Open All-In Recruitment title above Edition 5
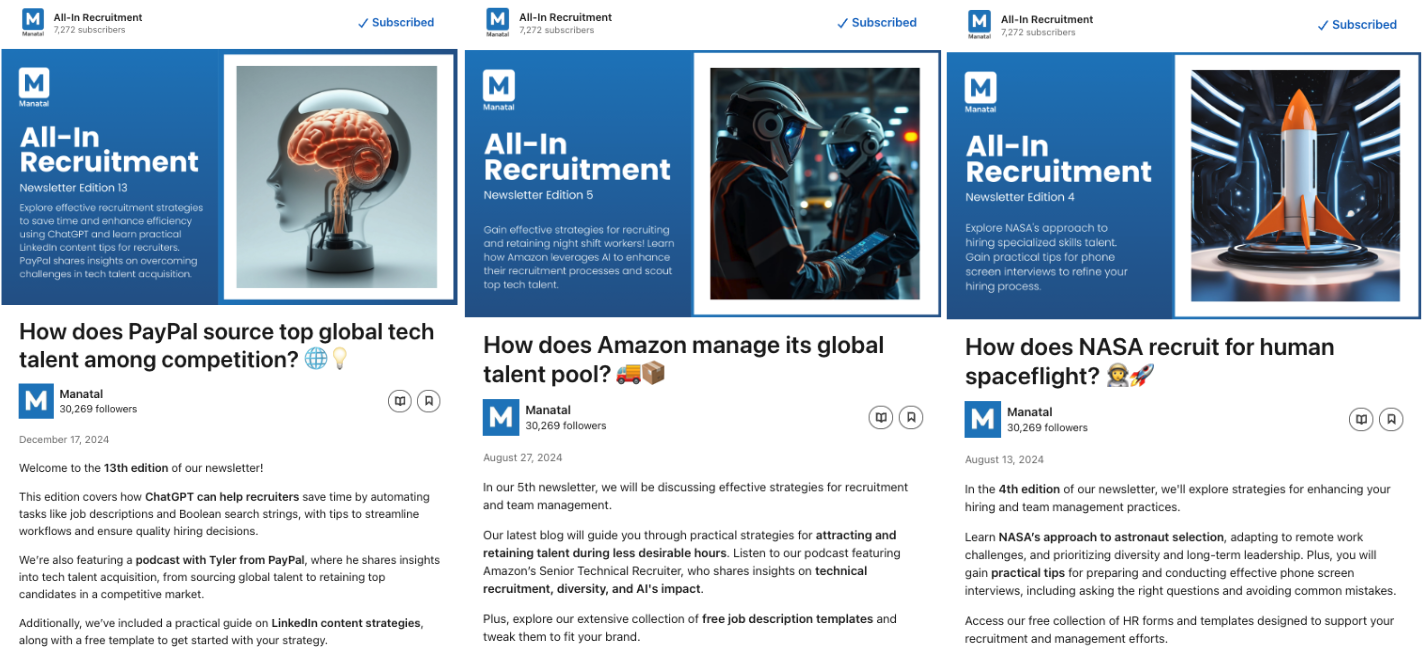 coord(565,17)
